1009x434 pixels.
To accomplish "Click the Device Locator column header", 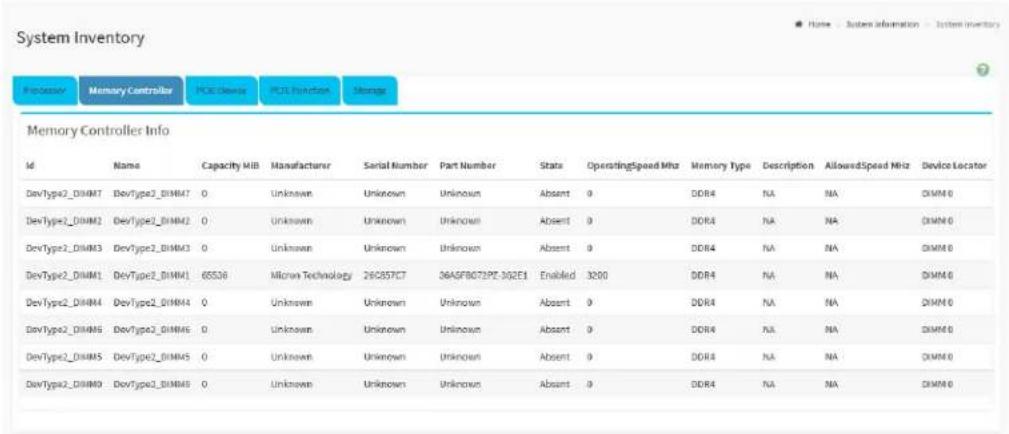I will (954, 165).
